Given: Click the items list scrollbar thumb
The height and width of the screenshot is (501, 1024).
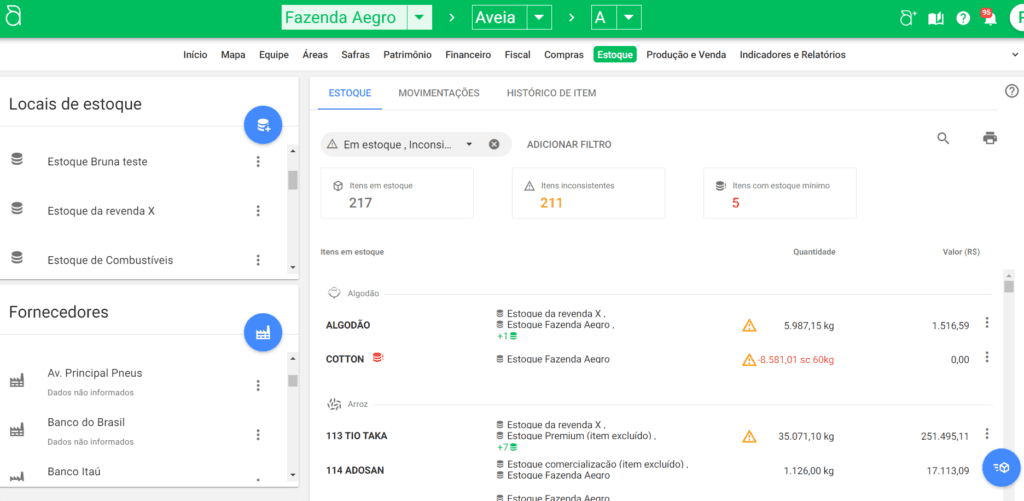Looking at the screenshot, I should click(x=1009, y=286).
